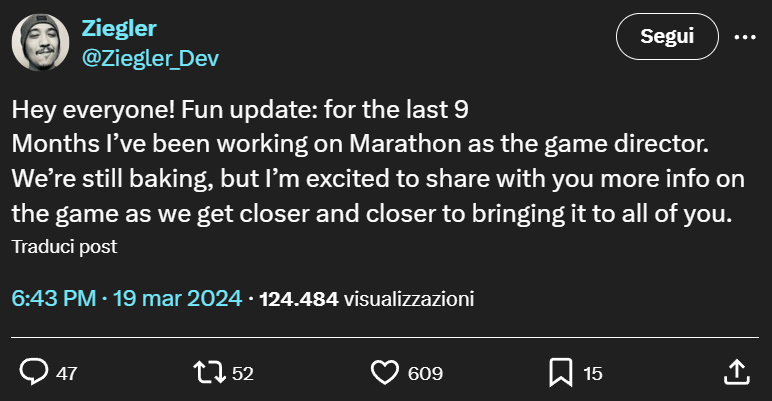772x401 pixels.
Task: Click Ziegler's profile avatar picture
Action: pyautogui.click(x=39, y=43)
